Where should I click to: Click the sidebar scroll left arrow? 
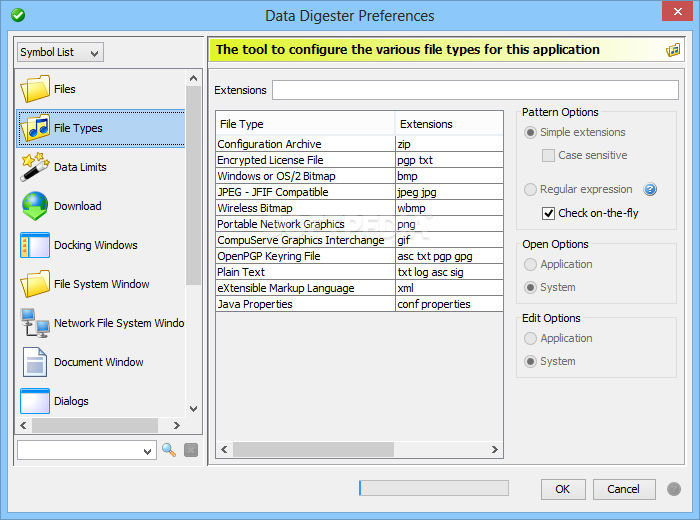(23, 425)
